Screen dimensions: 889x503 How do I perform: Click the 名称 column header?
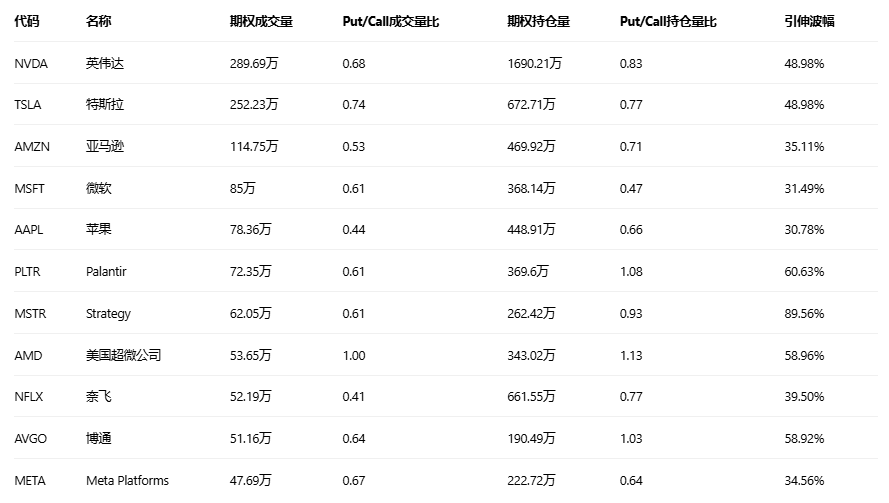point(99,21)
